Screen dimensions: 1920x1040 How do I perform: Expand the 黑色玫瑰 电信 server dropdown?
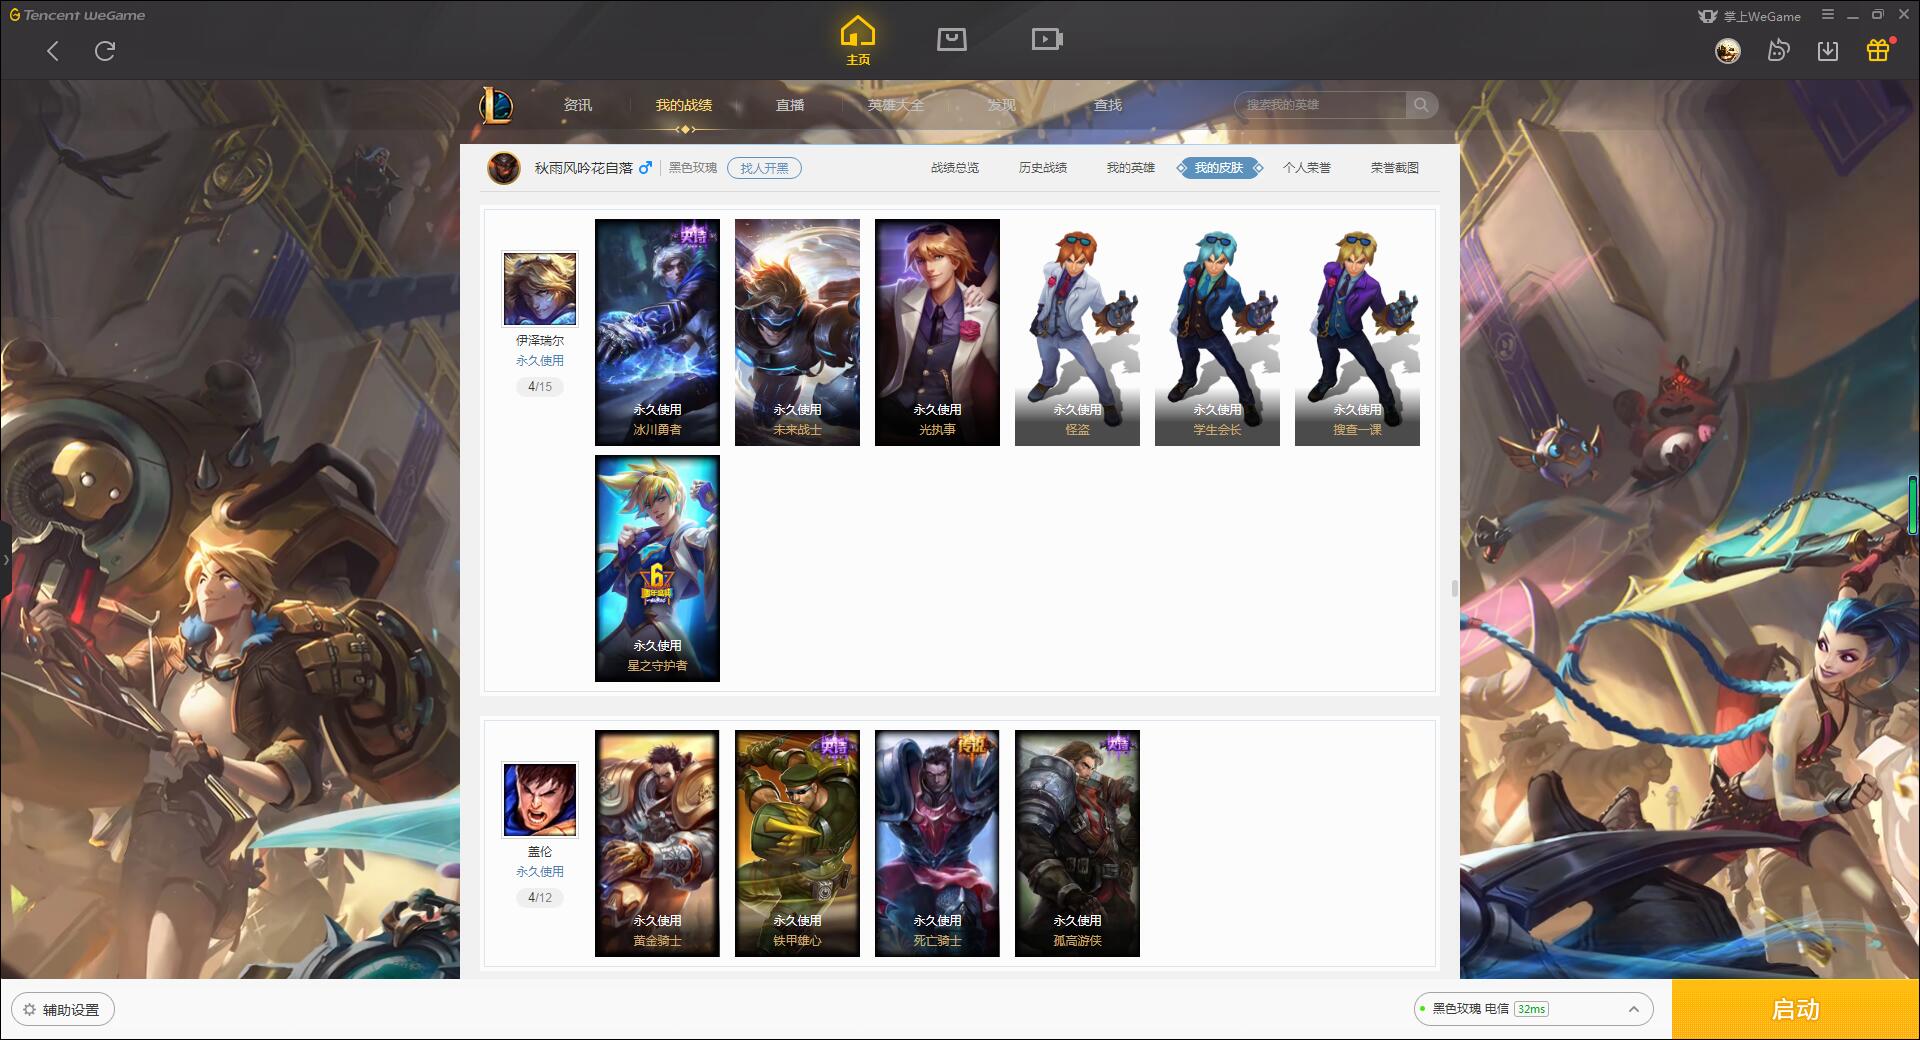[x=1533, y=1009]
